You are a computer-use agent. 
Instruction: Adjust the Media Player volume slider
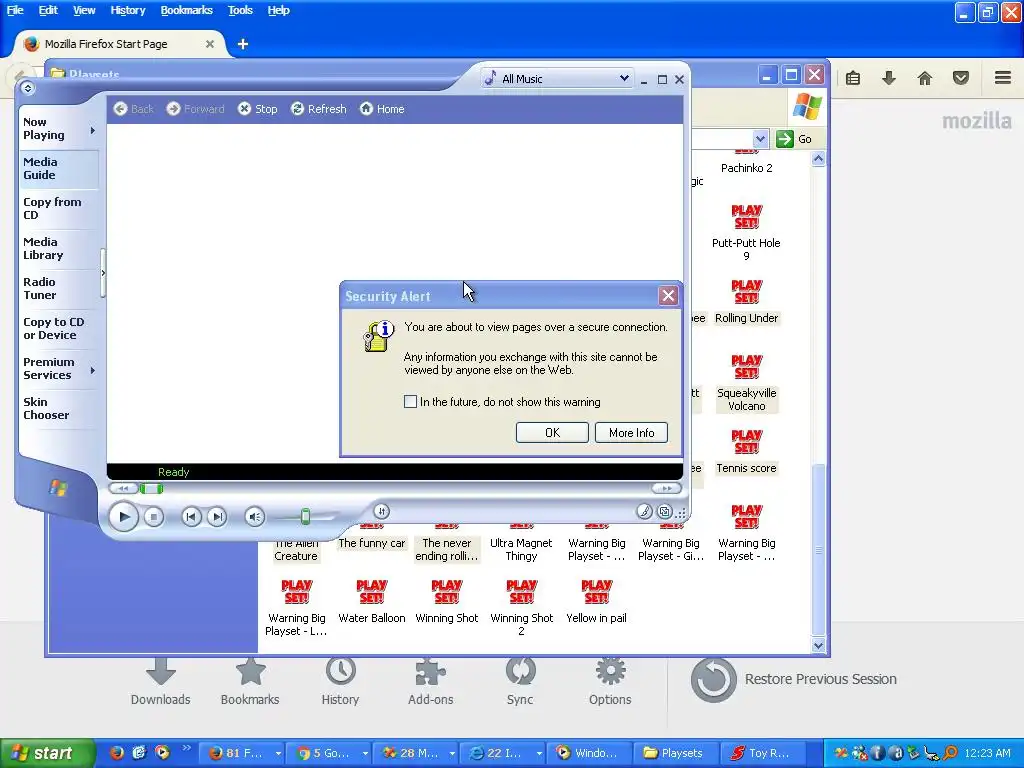click(x=305, y=517)
